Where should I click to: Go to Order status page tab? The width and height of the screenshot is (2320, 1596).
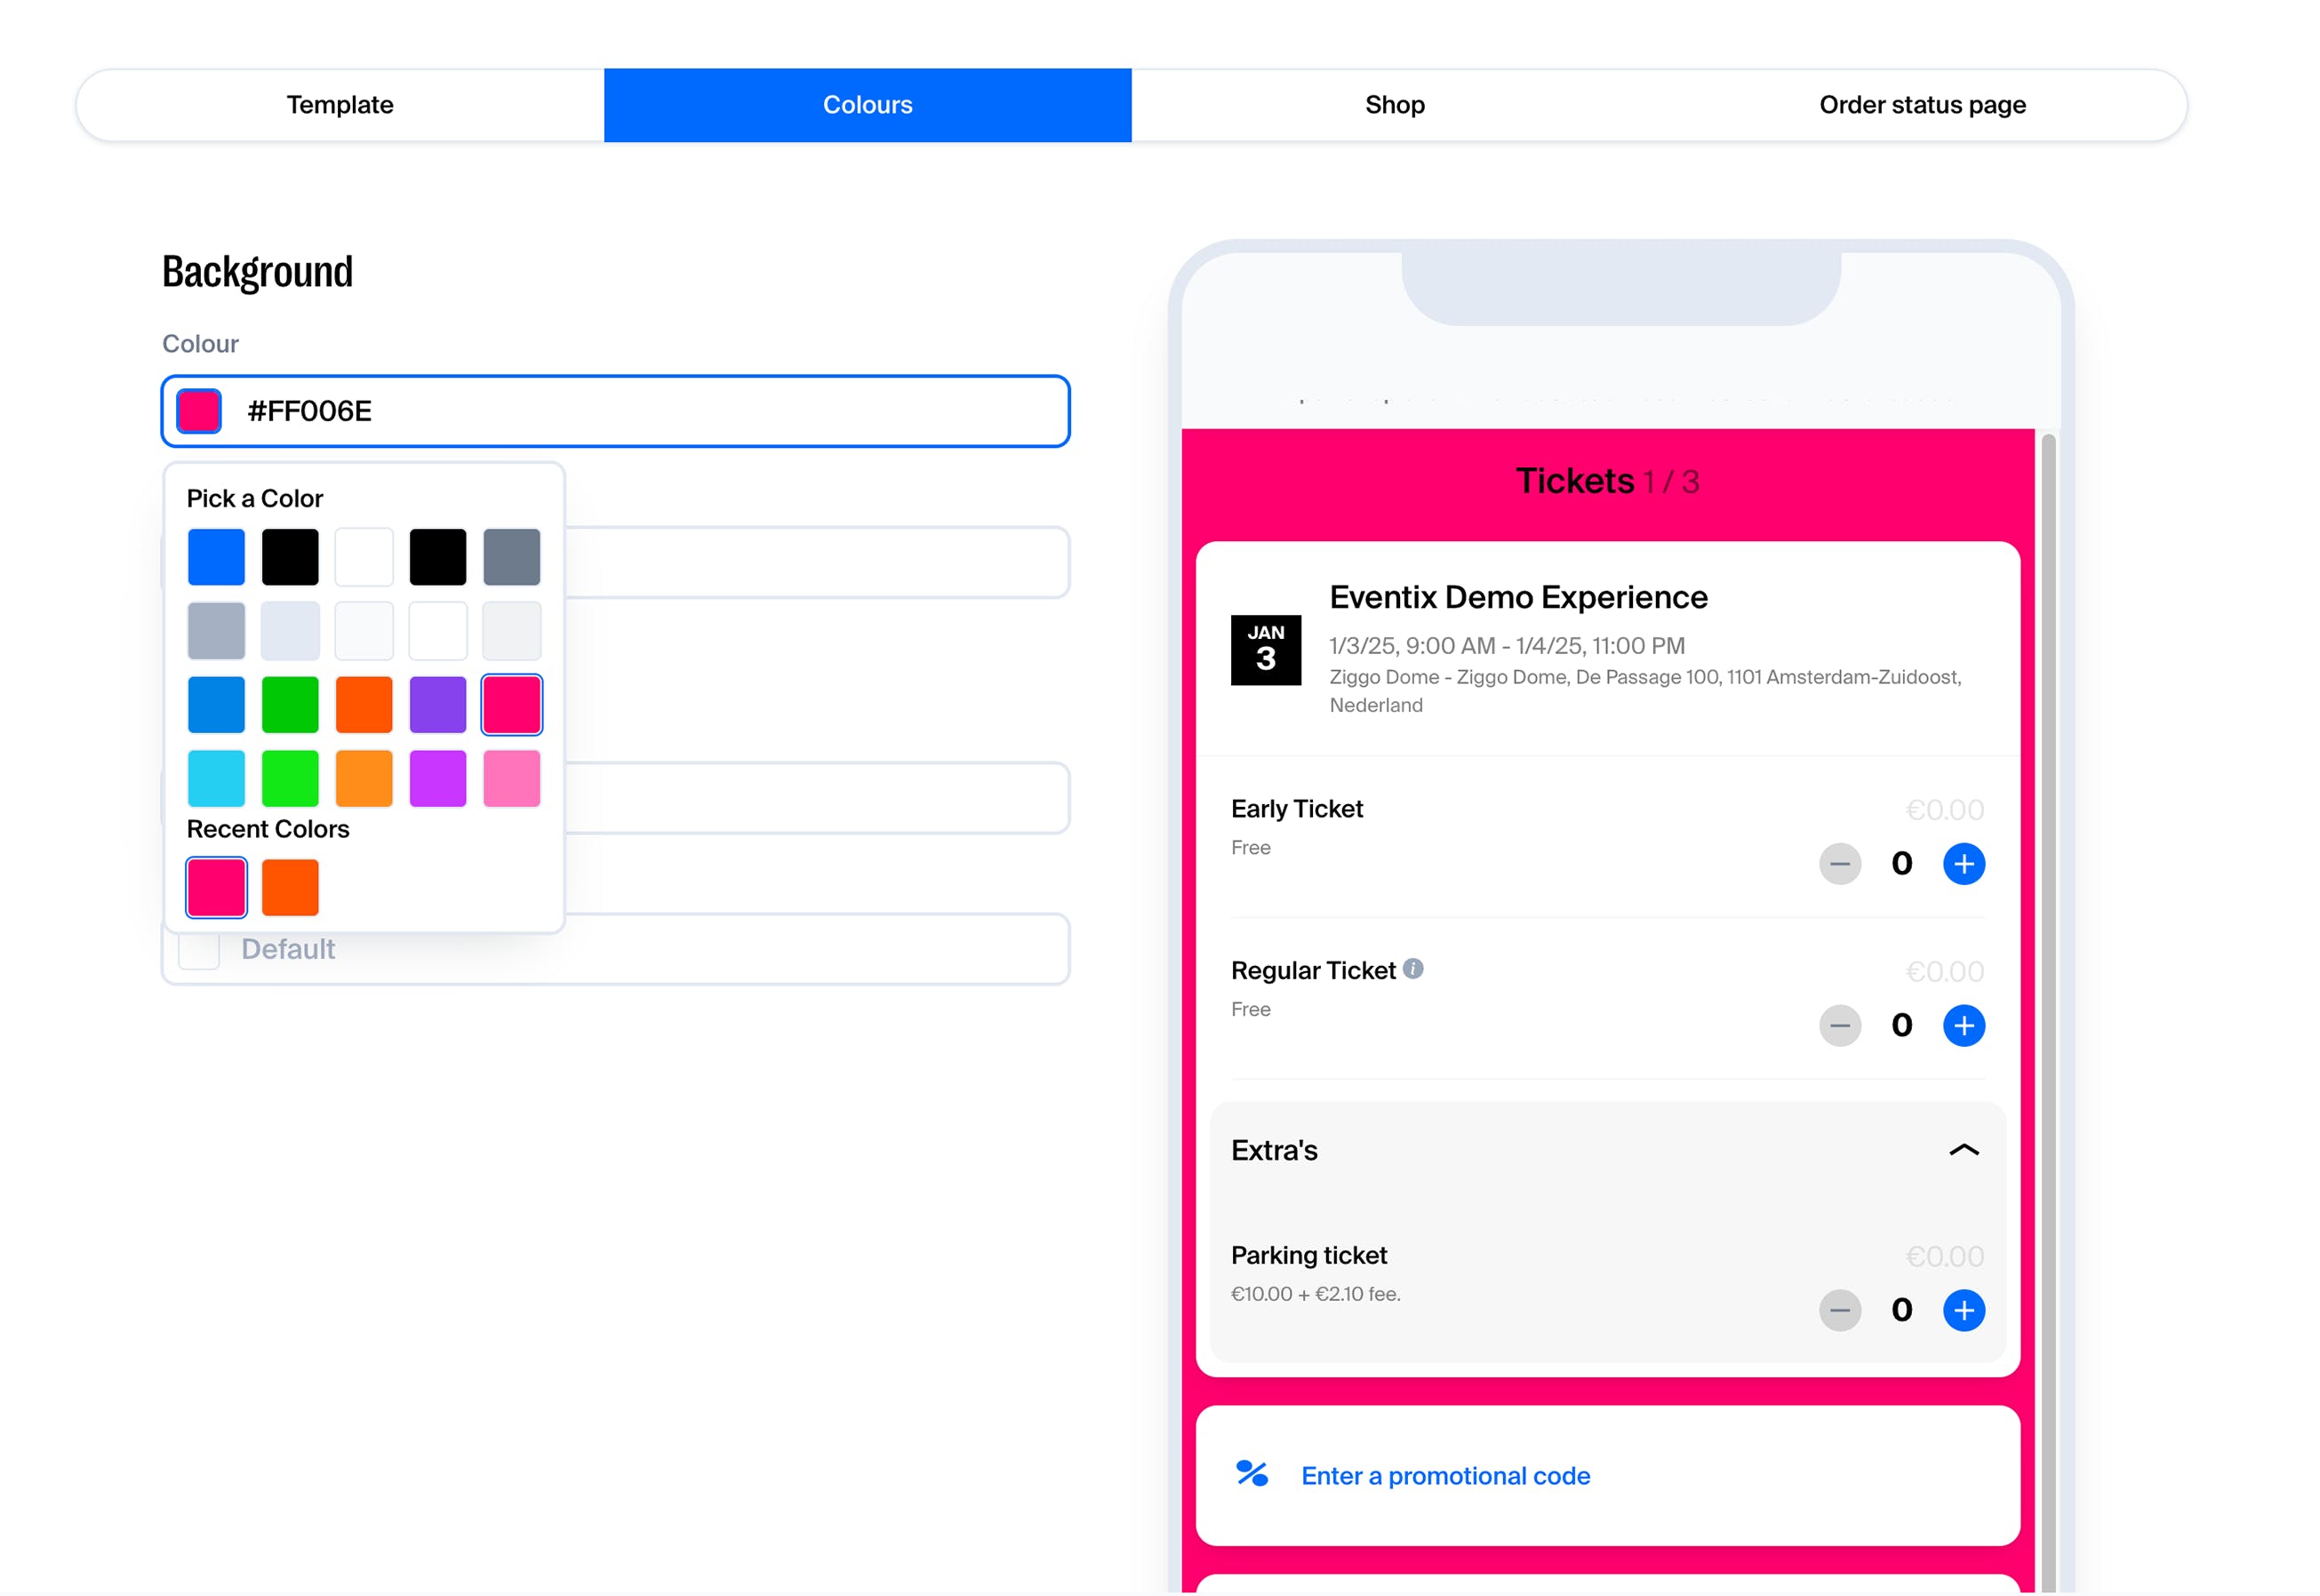click(x=1921, y=105)
